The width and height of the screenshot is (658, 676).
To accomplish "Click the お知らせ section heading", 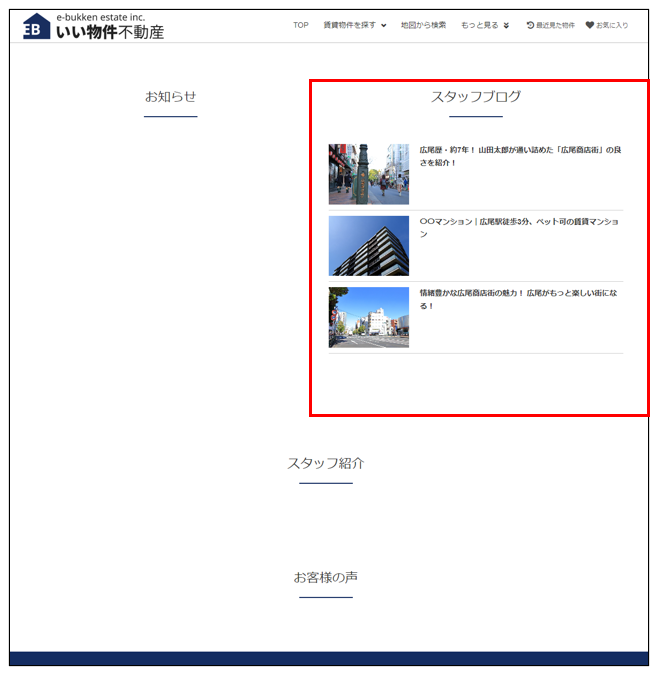I will point(170,97).
